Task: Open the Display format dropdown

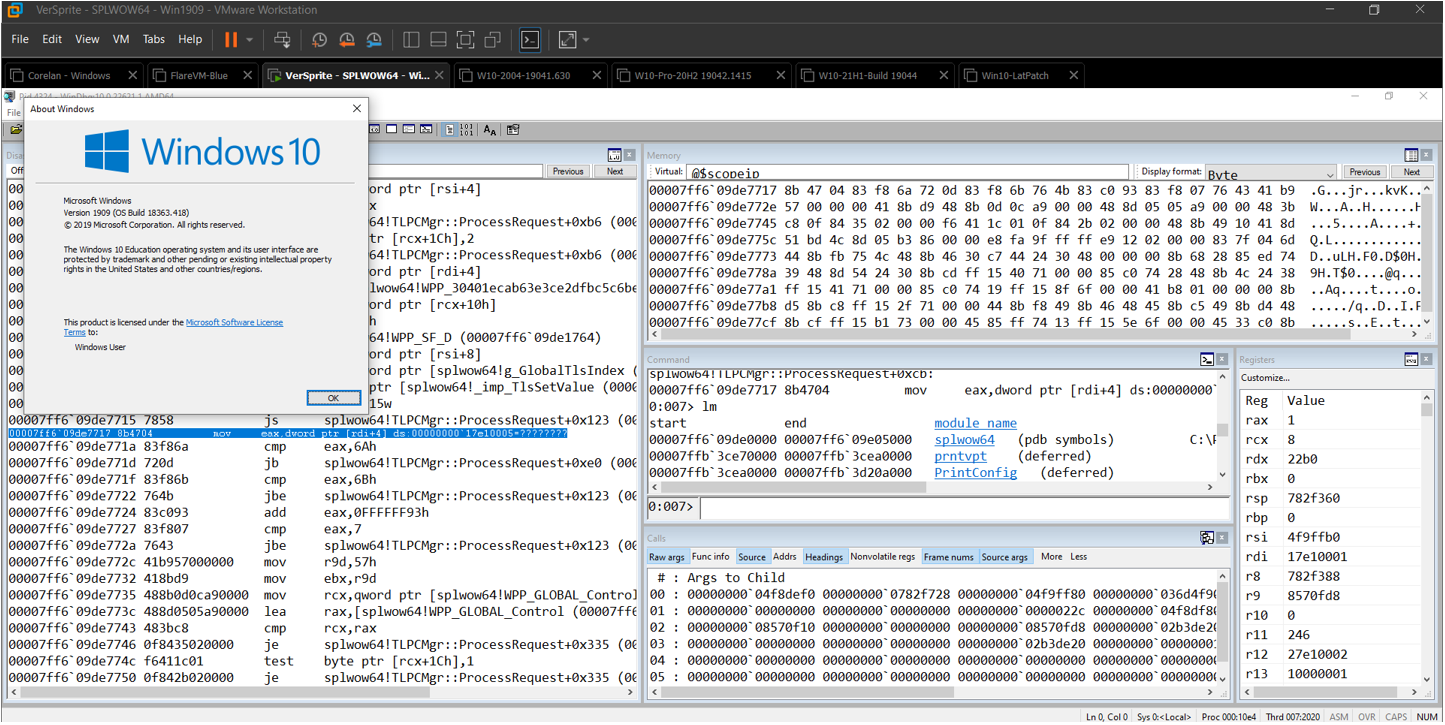Action: pos(1270,173)
